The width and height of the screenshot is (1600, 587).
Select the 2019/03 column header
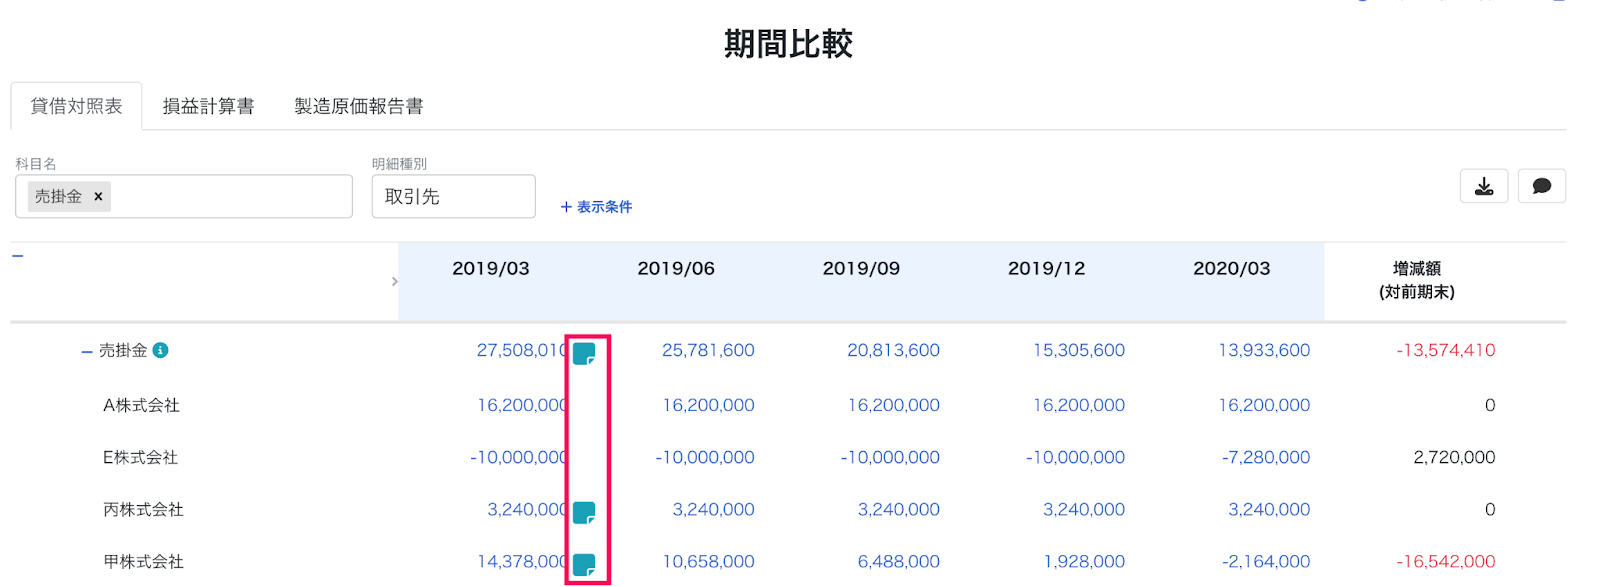point(491,268)
